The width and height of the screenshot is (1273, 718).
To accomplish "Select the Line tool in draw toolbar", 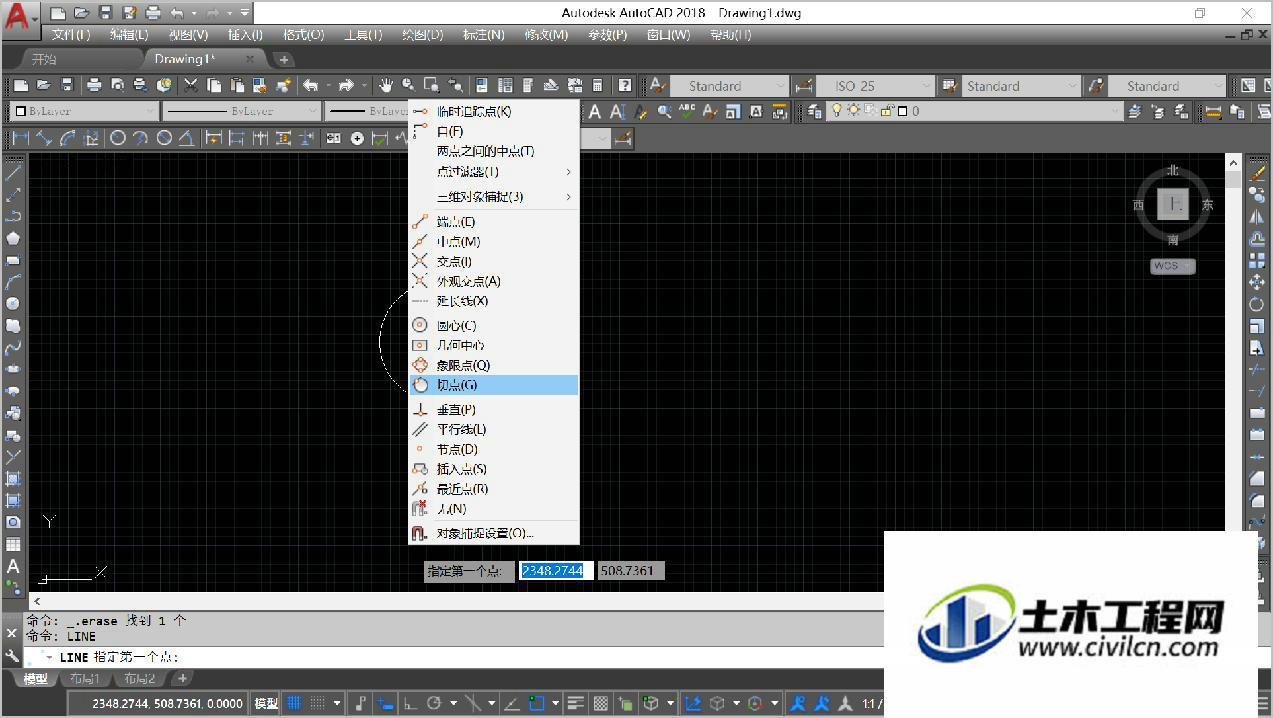I will [x=13, y=172].
